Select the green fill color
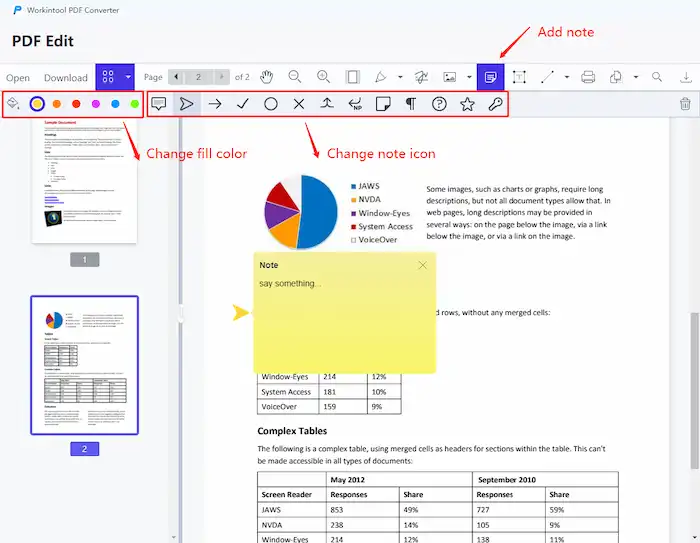 134,104
